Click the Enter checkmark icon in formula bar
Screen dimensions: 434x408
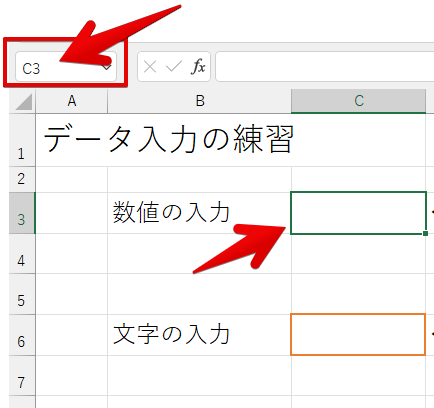pos(174,67)
